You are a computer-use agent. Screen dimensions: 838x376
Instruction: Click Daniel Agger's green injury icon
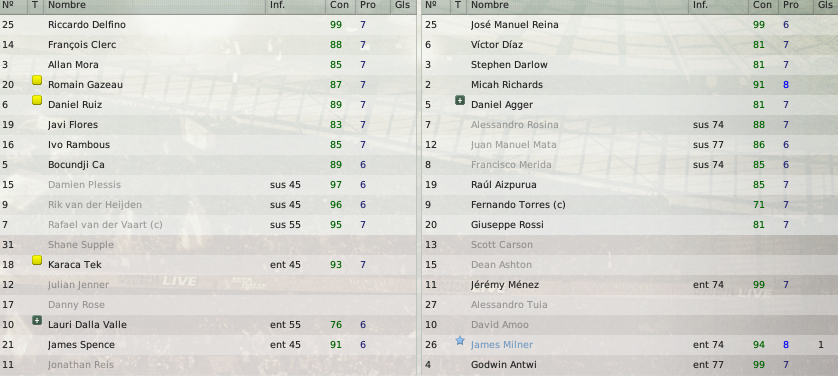pos(460,100)
